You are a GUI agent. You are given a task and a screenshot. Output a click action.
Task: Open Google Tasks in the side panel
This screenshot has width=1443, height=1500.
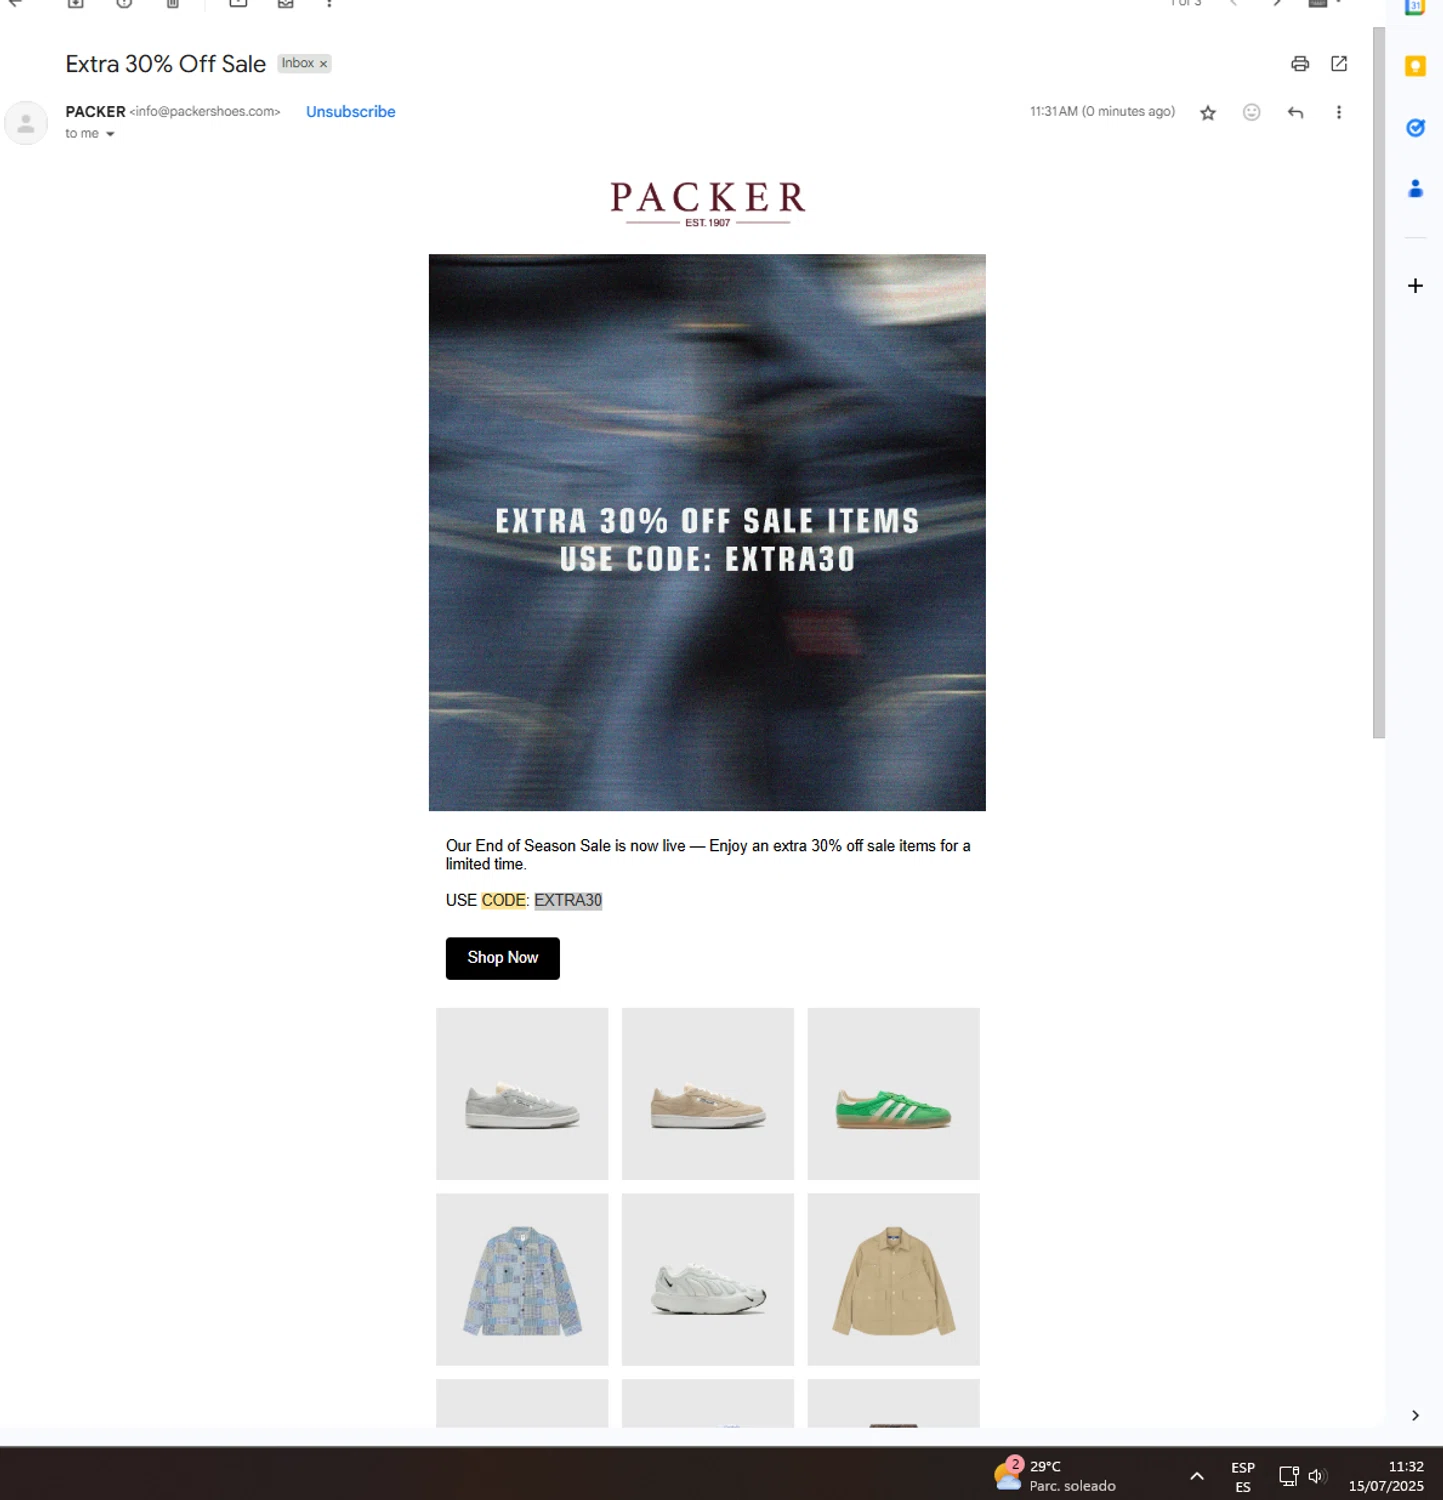pyautogui.click(x=1415, y=127)
